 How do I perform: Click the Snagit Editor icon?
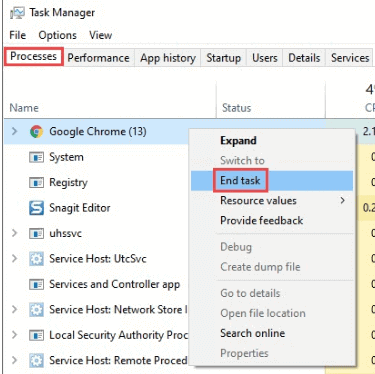click(x=36, y=208)
